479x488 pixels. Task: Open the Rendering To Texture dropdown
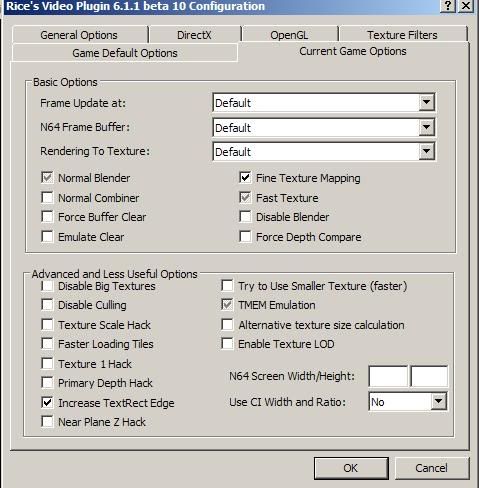(324, 152)
